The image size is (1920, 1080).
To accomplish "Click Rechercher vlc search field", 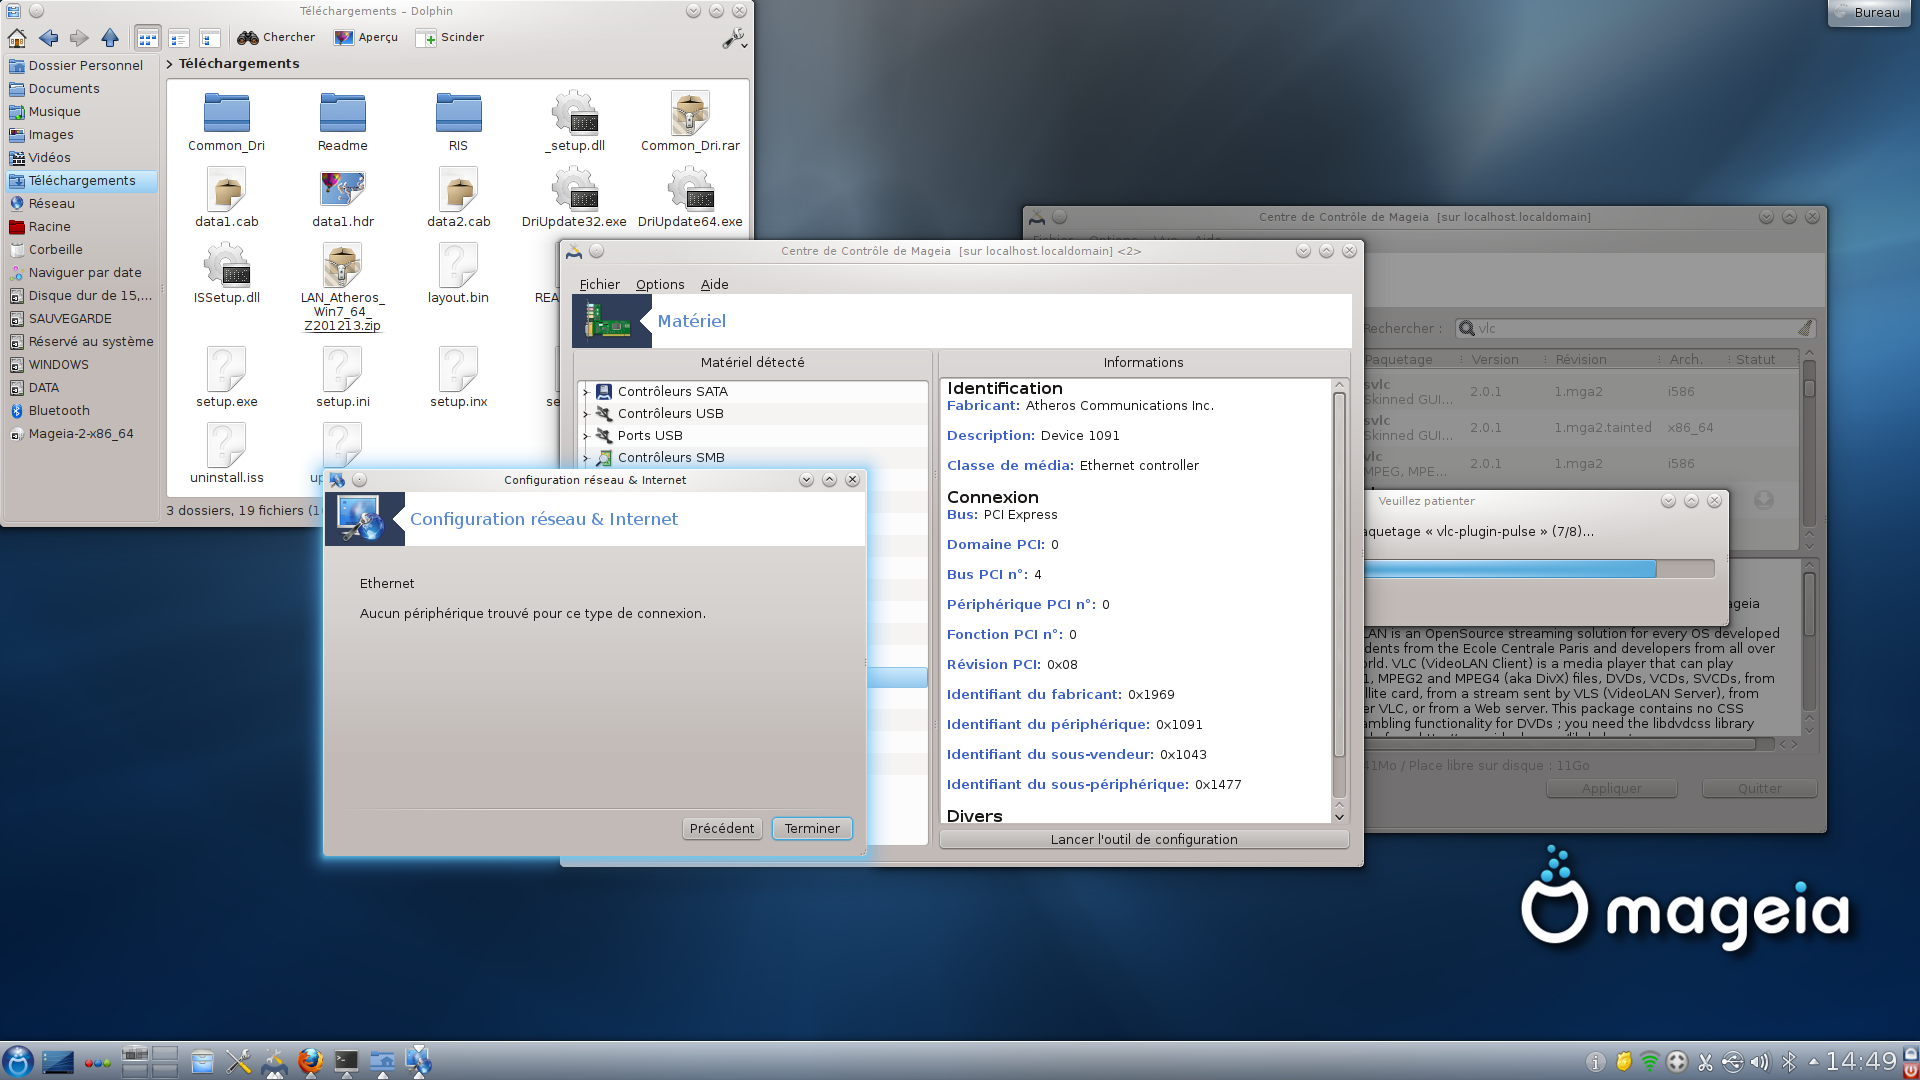I will 1634,329.
